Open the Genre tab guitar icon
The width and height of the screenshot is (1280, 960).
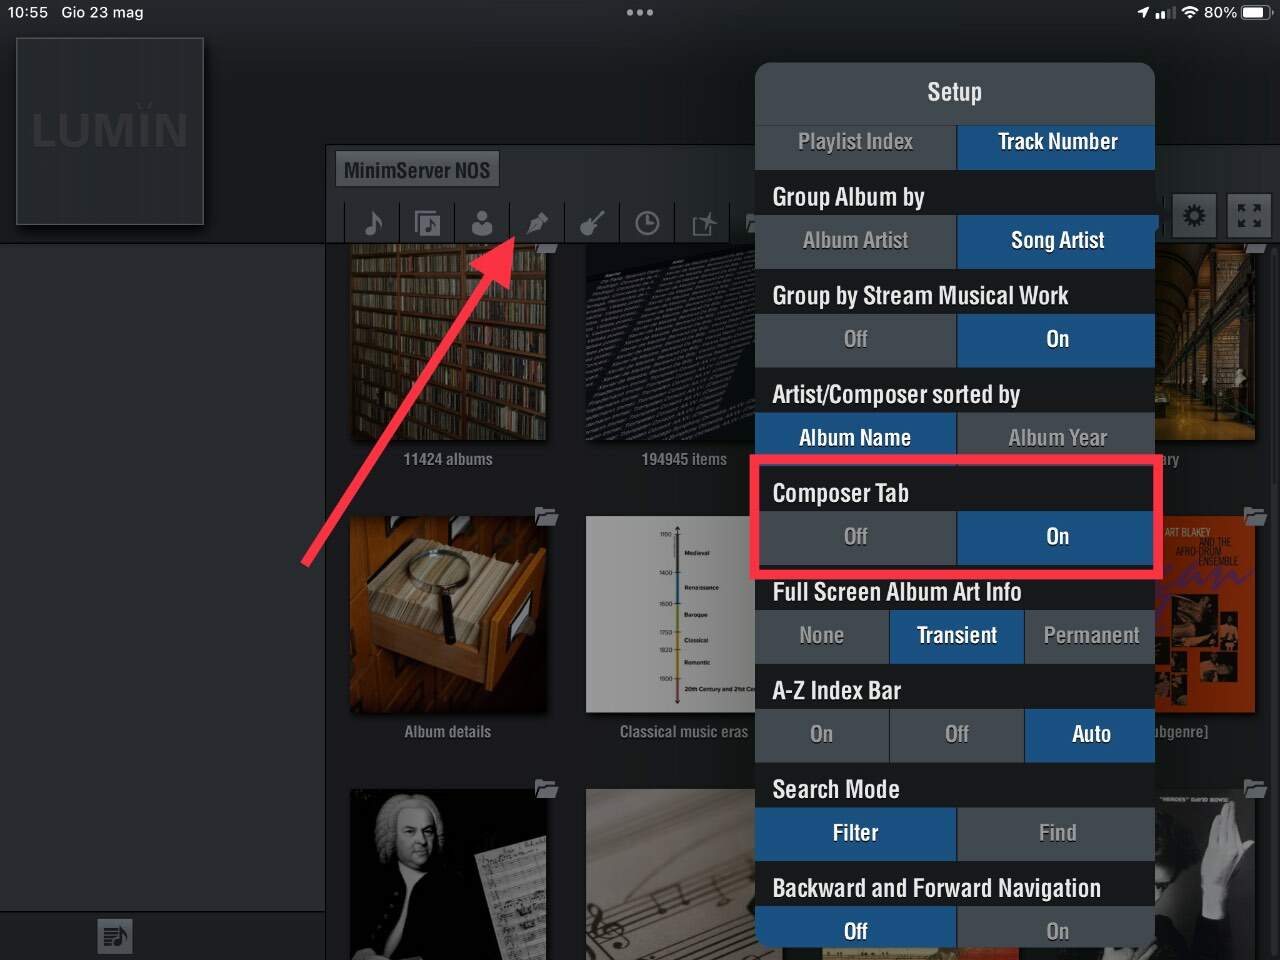[592, 222]
